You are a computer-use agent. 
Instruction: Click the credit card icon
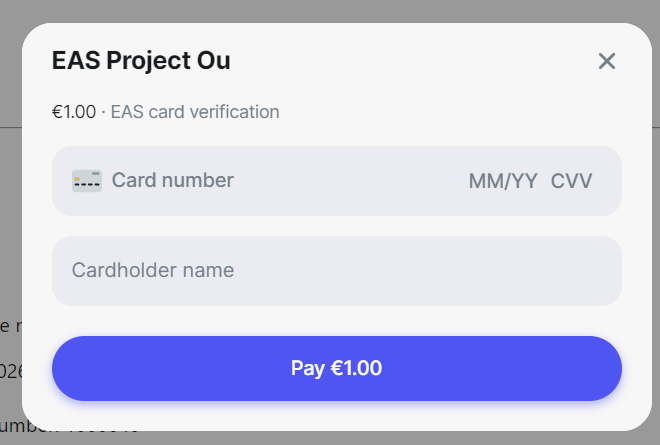(87, 181)
